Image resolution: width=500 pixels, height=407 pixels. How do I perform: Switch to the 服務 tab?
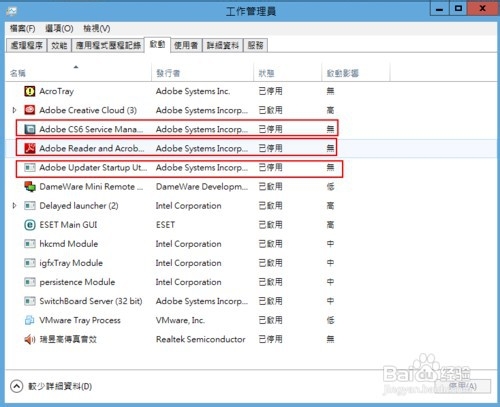pos(256,45)
